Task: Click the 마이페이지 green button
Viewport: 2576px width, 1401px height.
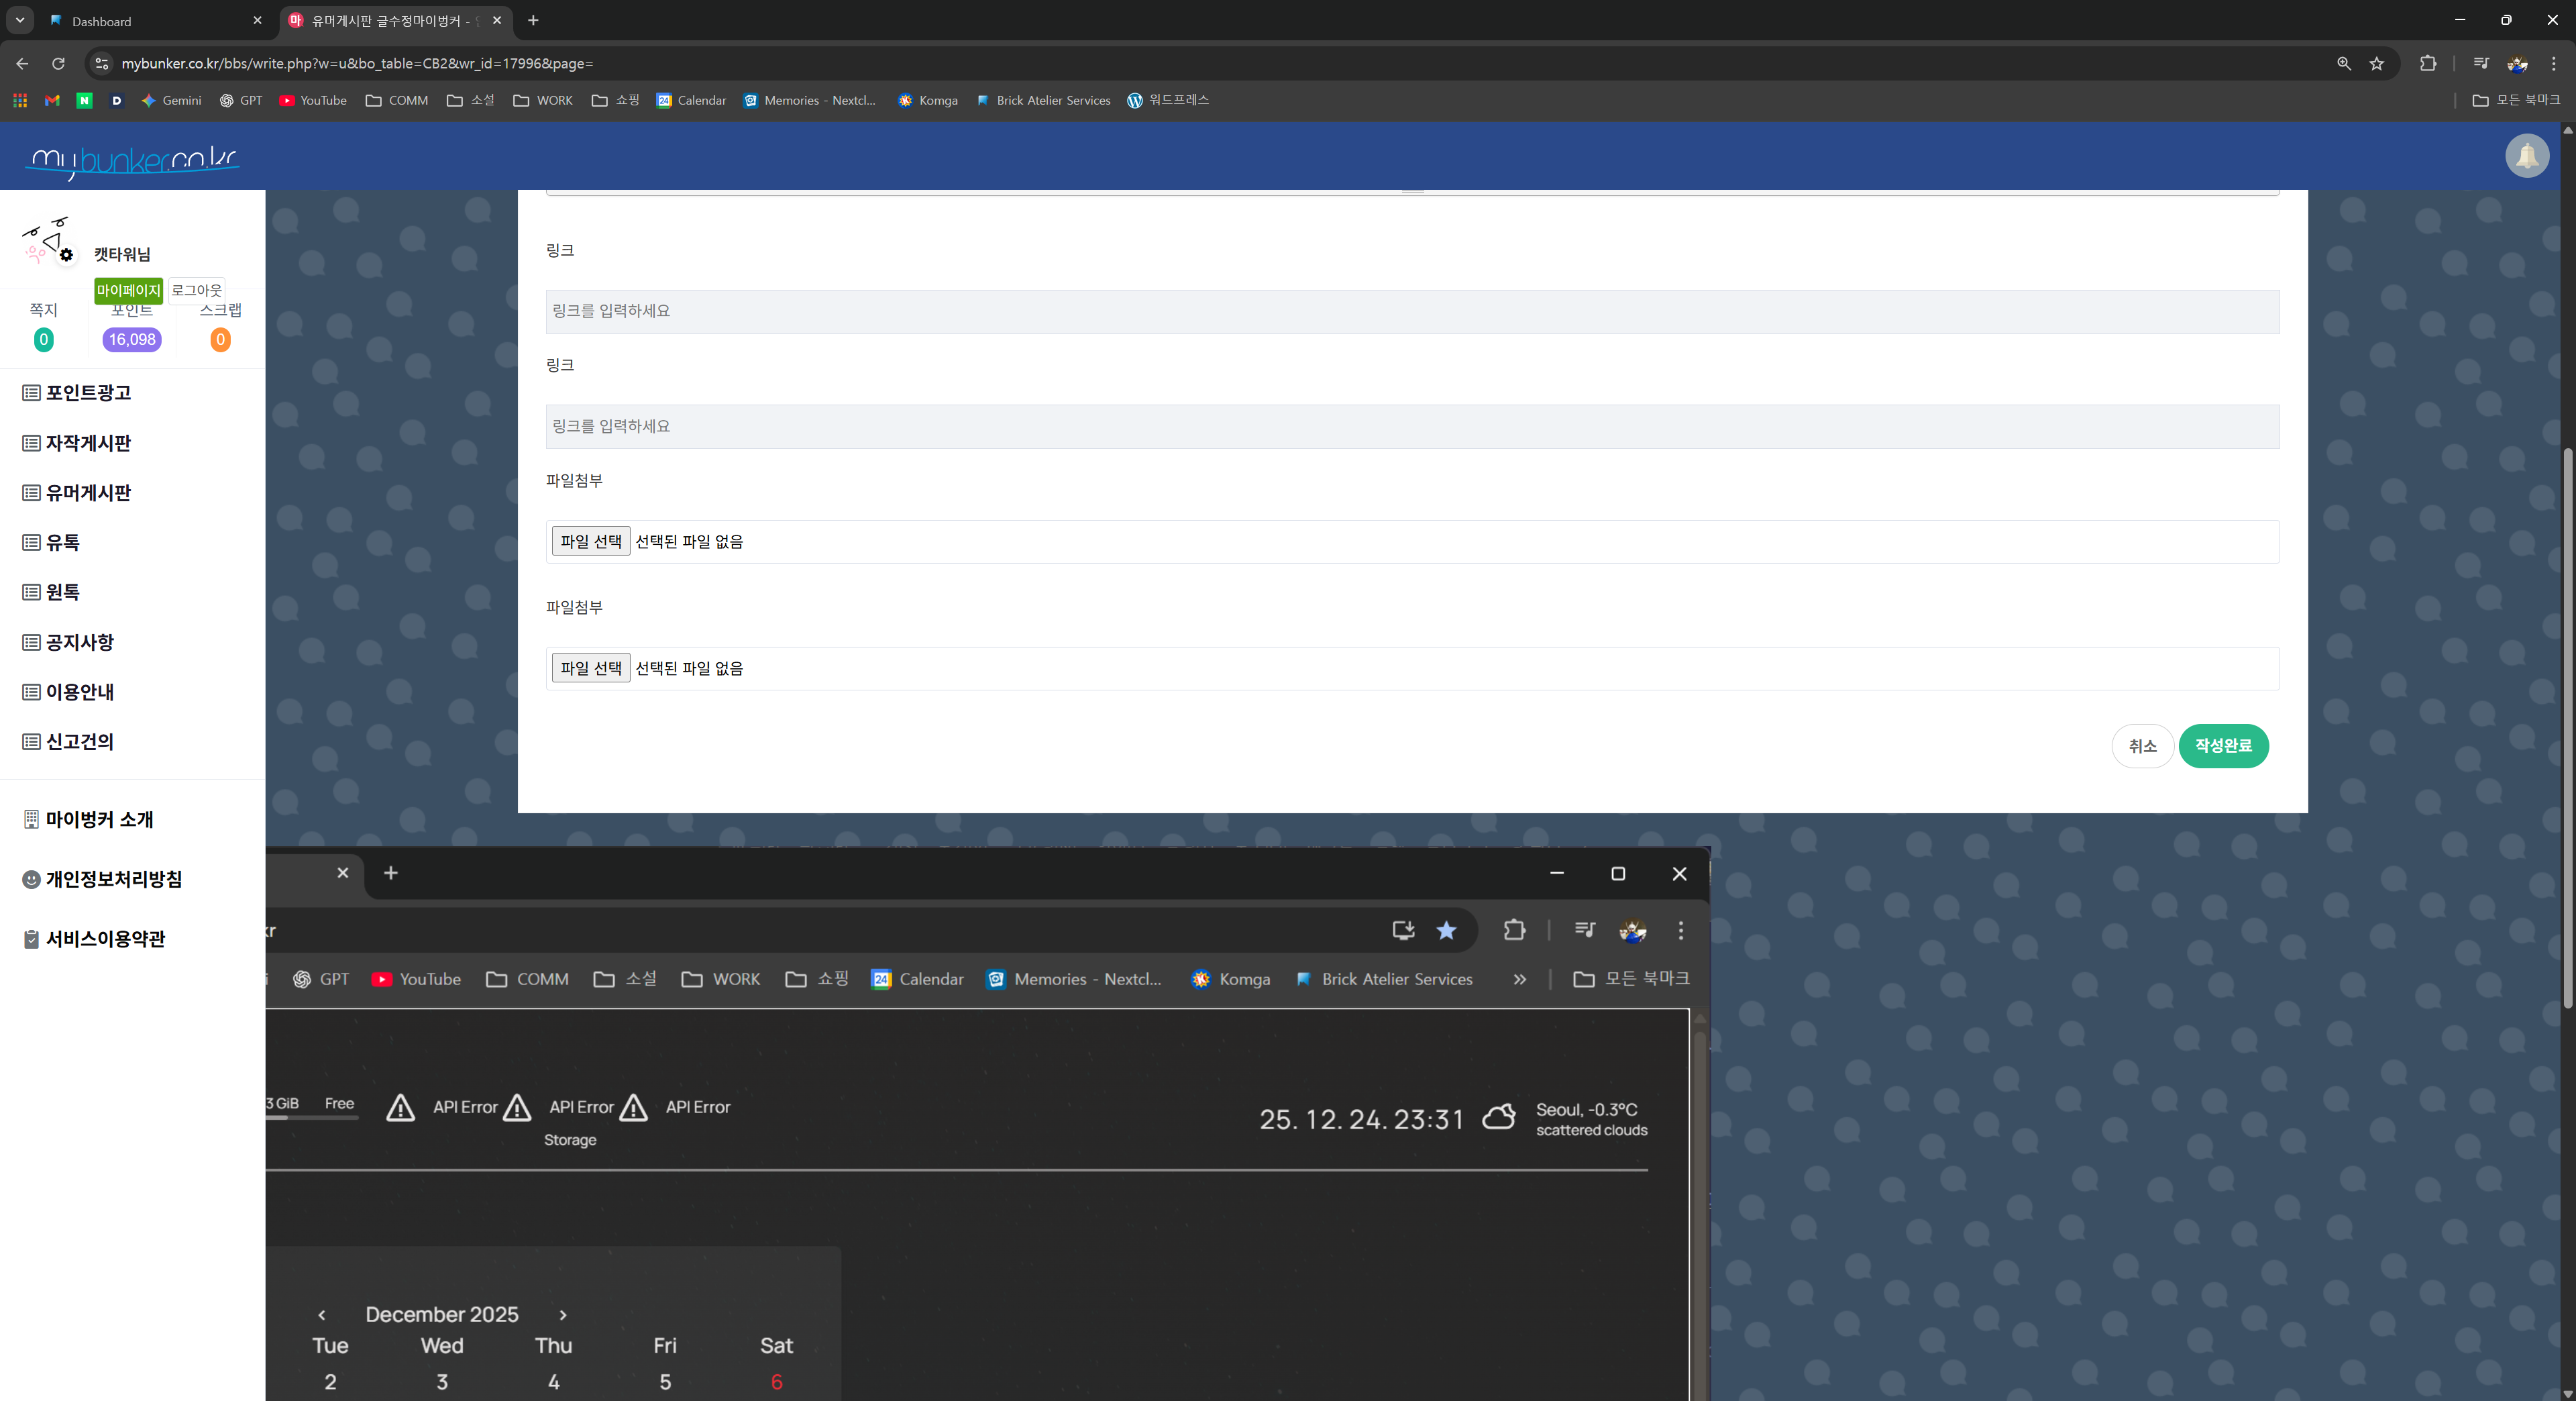Action: pos(128,290)
